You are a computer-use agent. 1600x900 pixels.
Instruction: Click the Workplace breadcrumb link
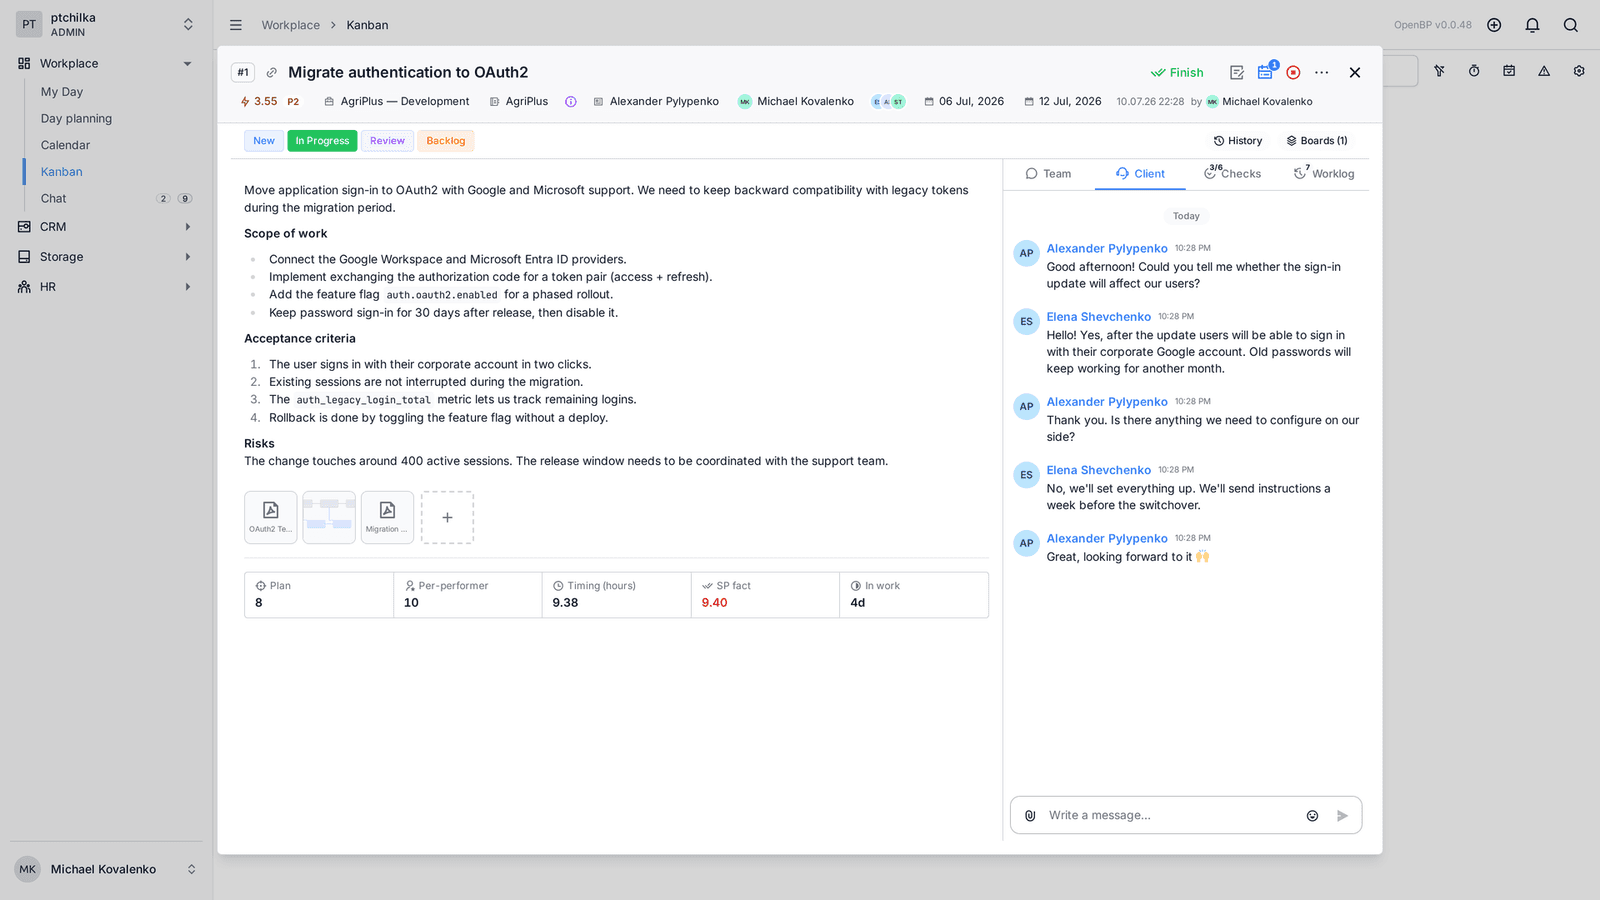coord(291,25)
